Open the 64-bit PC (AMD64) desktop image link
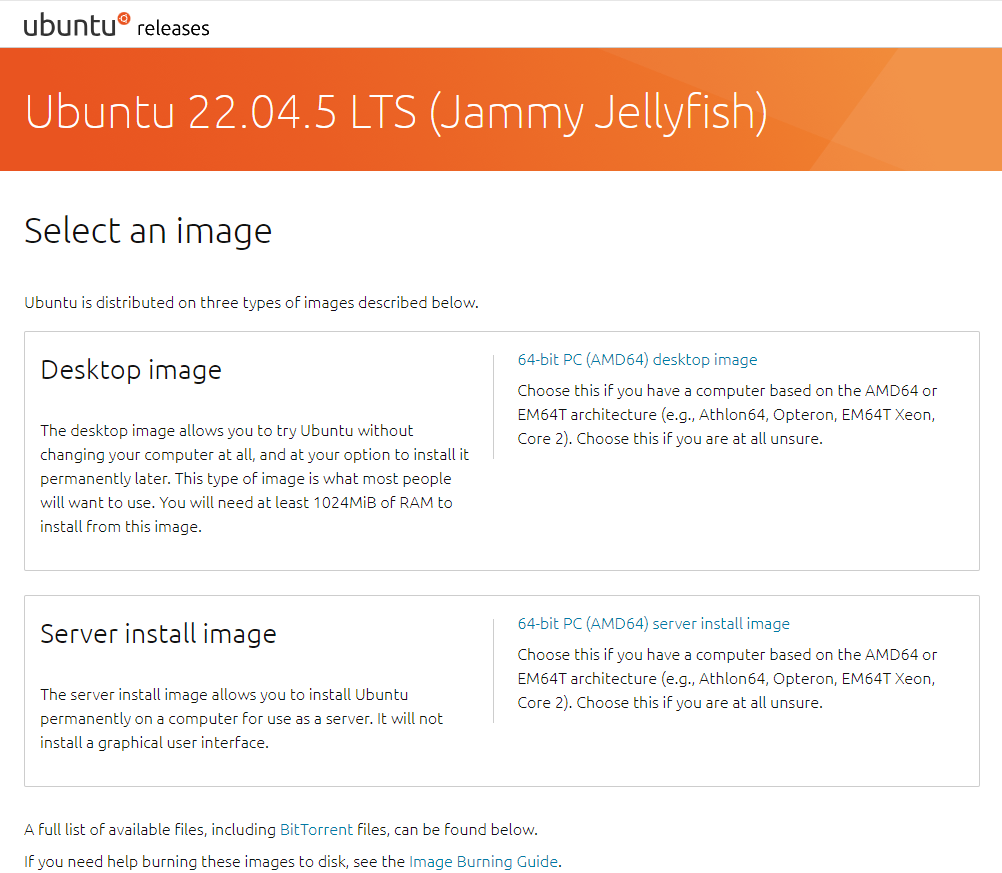 click(637, 360)
